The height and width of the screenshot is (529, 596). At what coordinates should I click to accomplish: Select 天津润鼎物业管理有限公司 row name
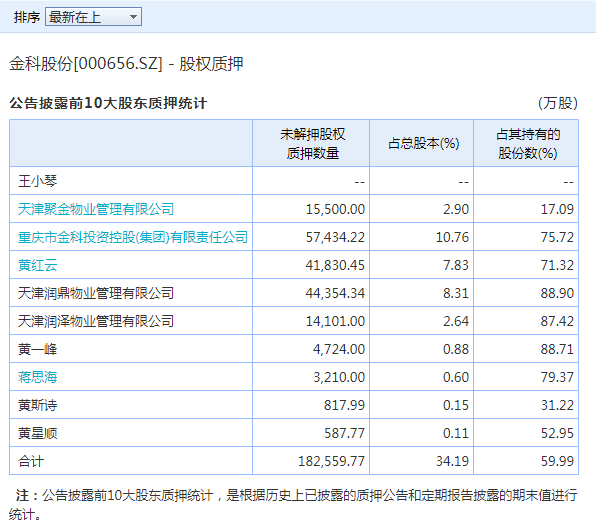pos(96,293)
